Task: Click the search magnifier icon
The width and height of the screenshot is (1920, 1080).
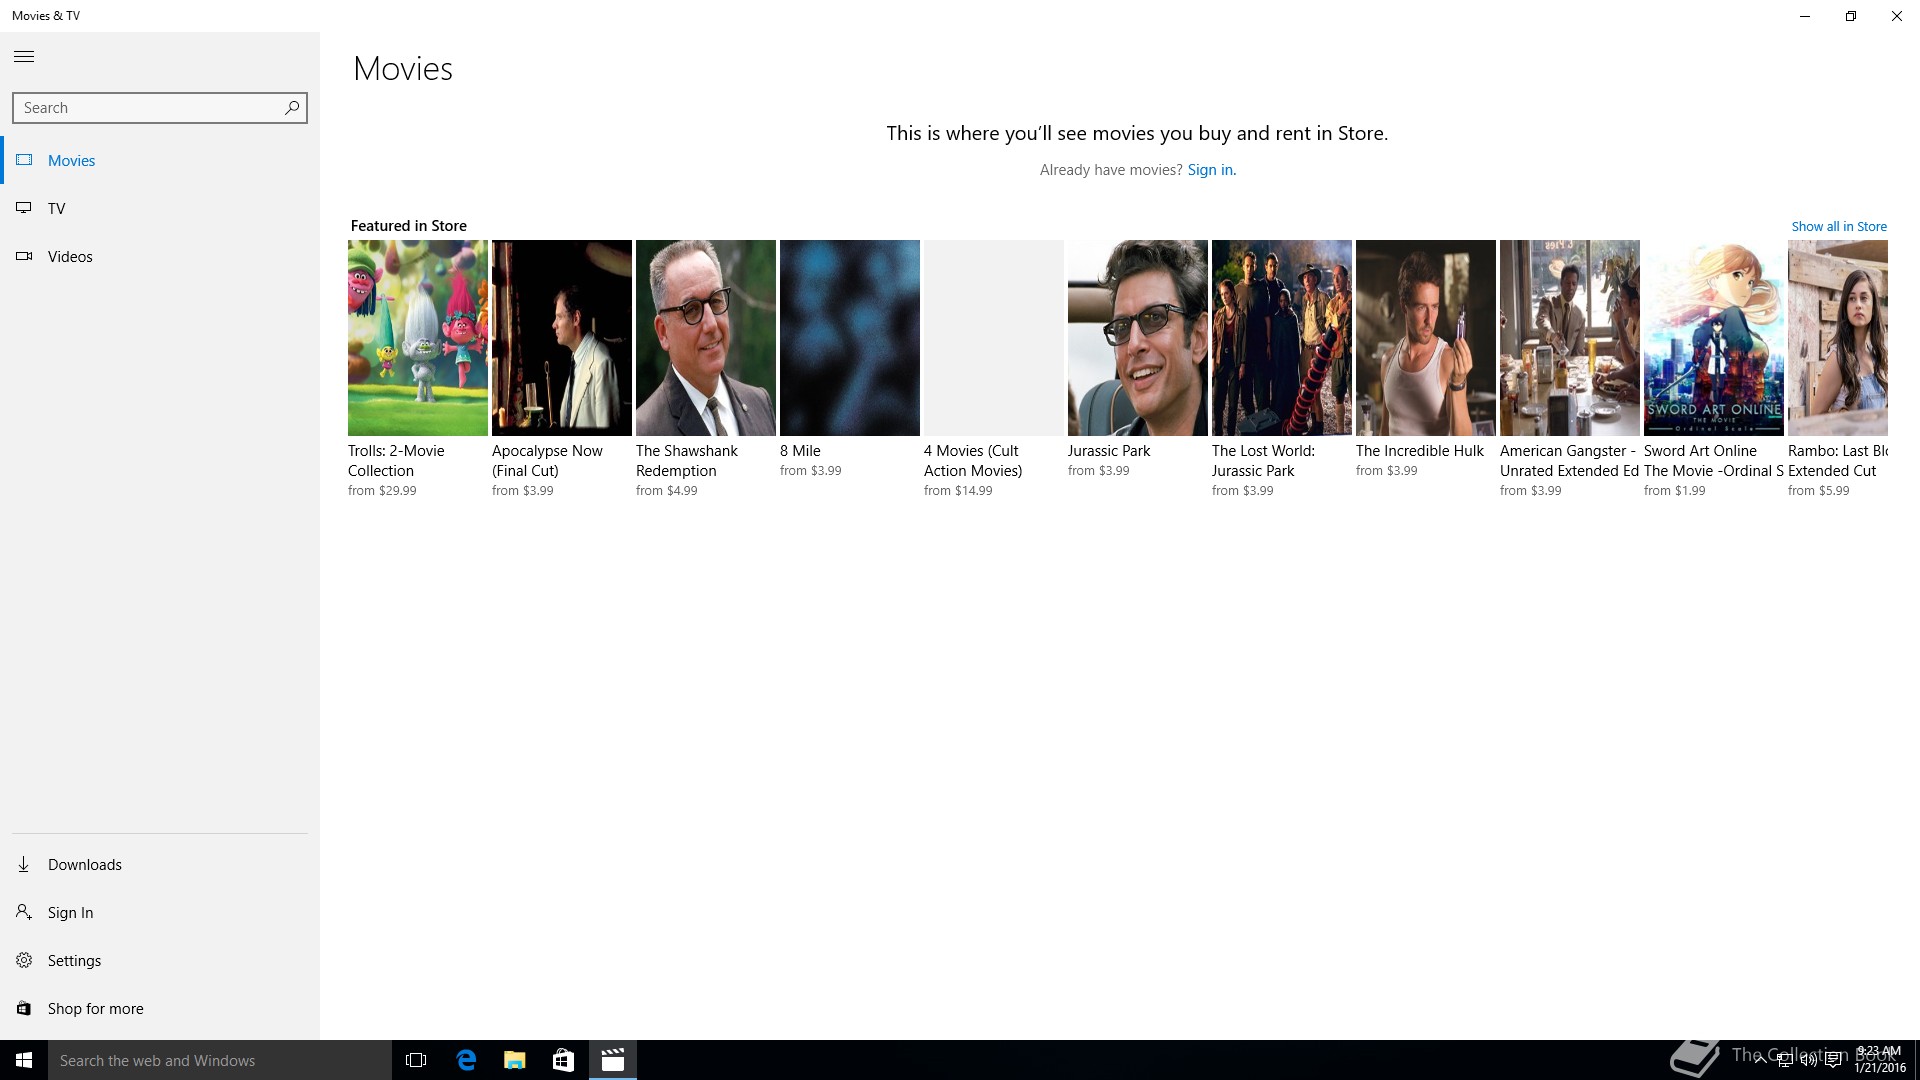Action: (291, 107)
